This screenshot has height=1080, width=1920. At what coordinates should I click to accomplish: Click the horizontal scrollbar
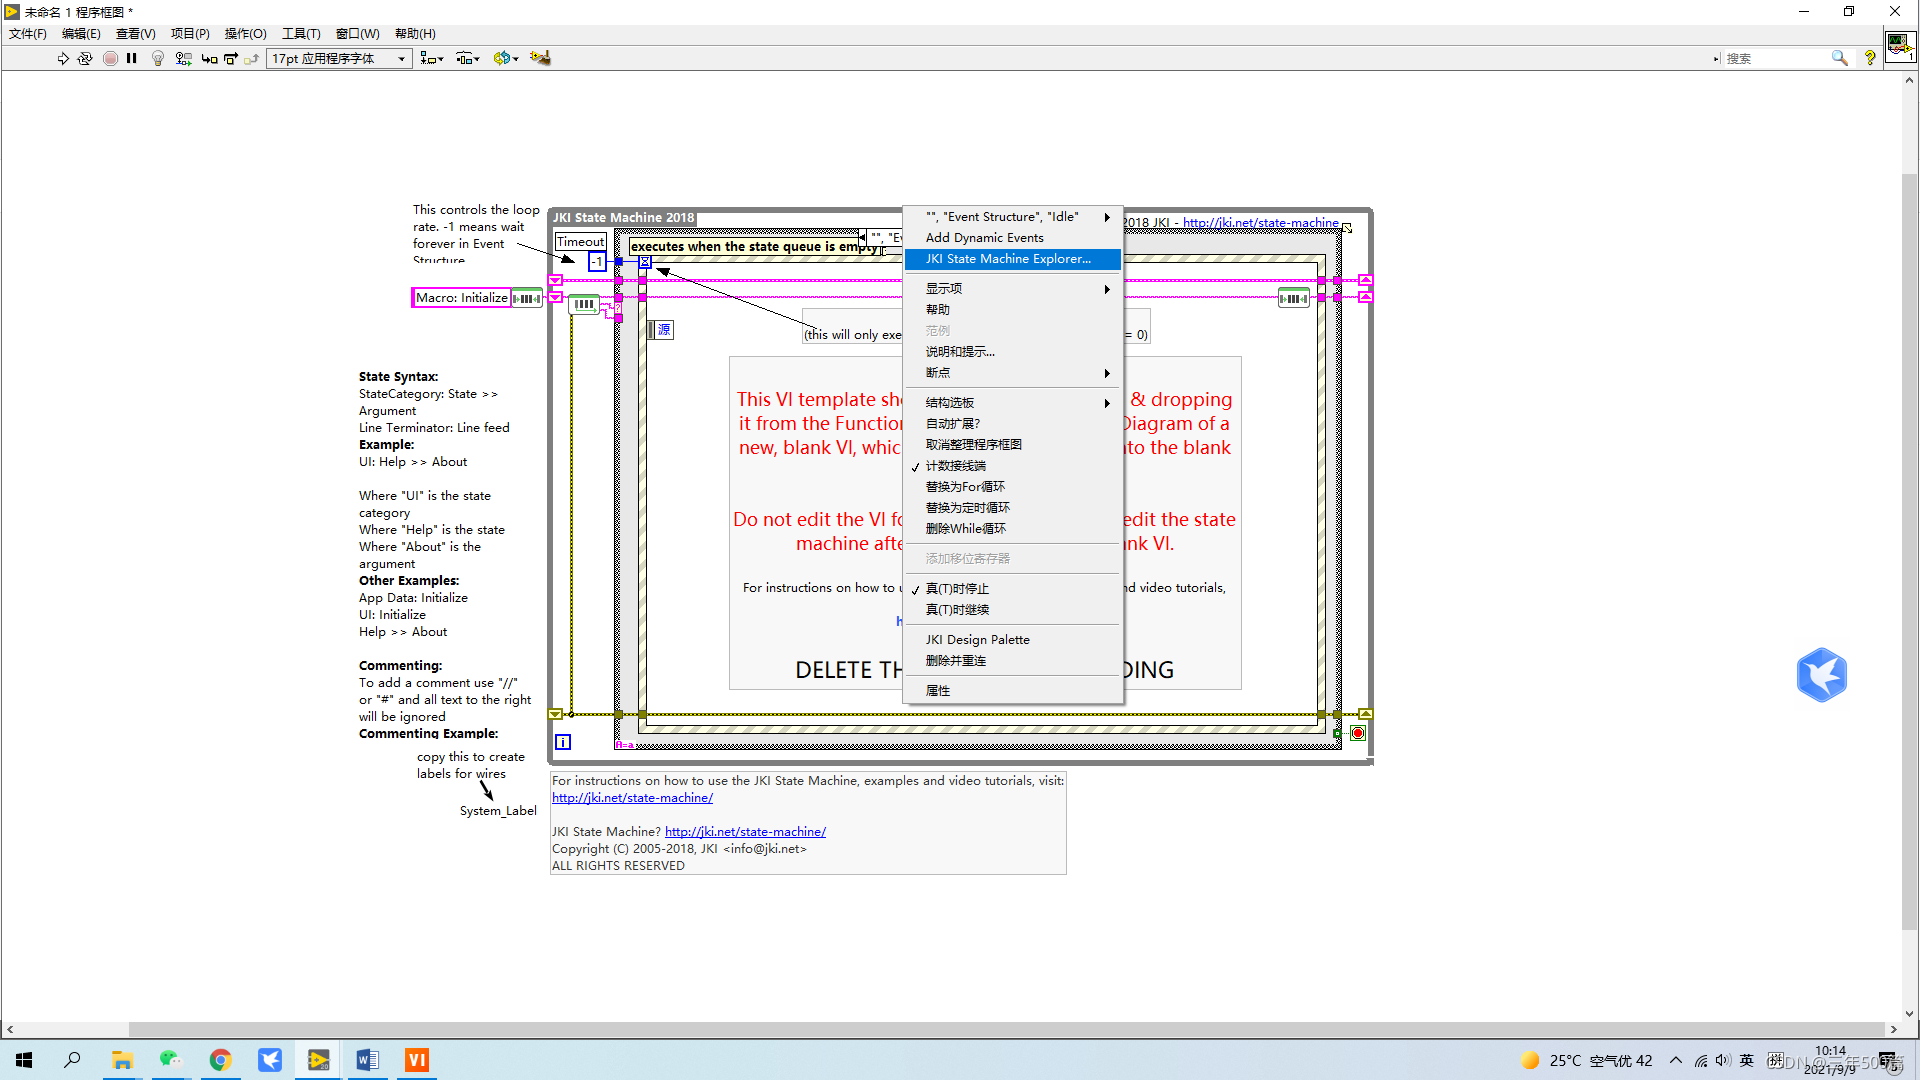(x=1005, y=1029)
